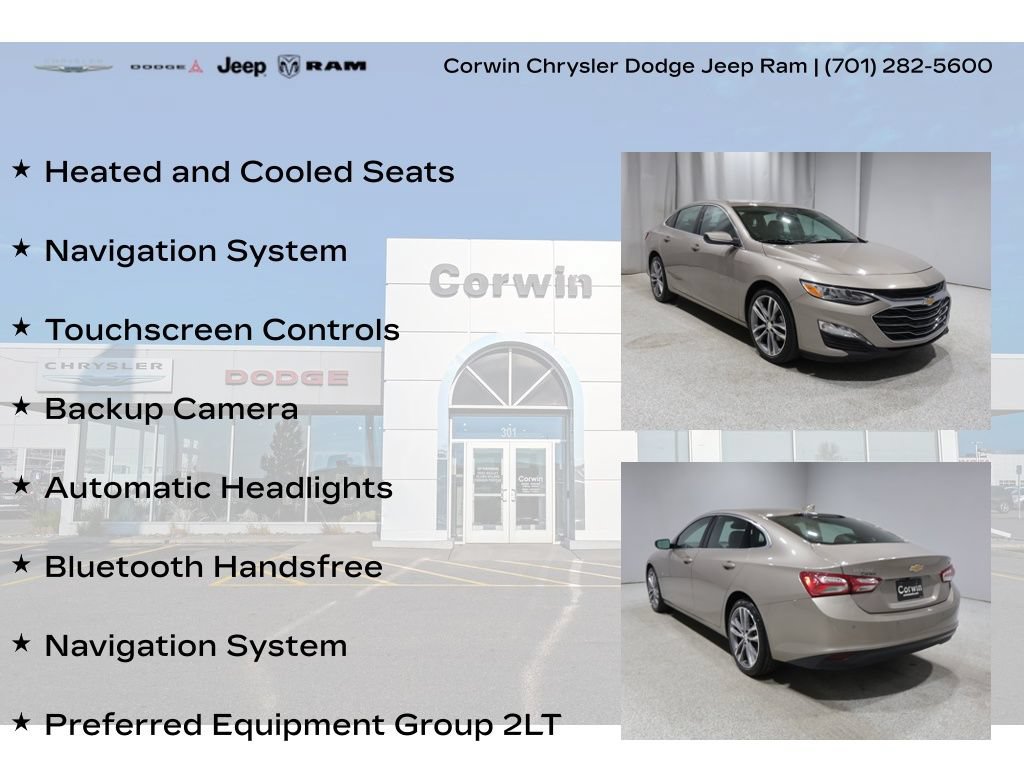Click star bullet beside Touchscreen Controls
The image size is (1024, 768).
click(x=22, y=327)
